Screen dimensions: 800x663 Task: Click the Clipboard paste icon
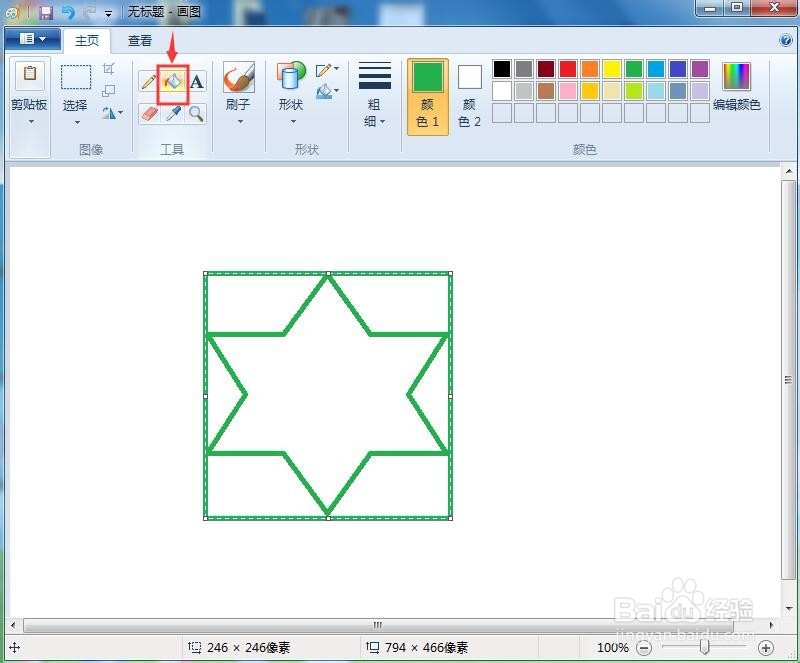click(x=30, y=76)
